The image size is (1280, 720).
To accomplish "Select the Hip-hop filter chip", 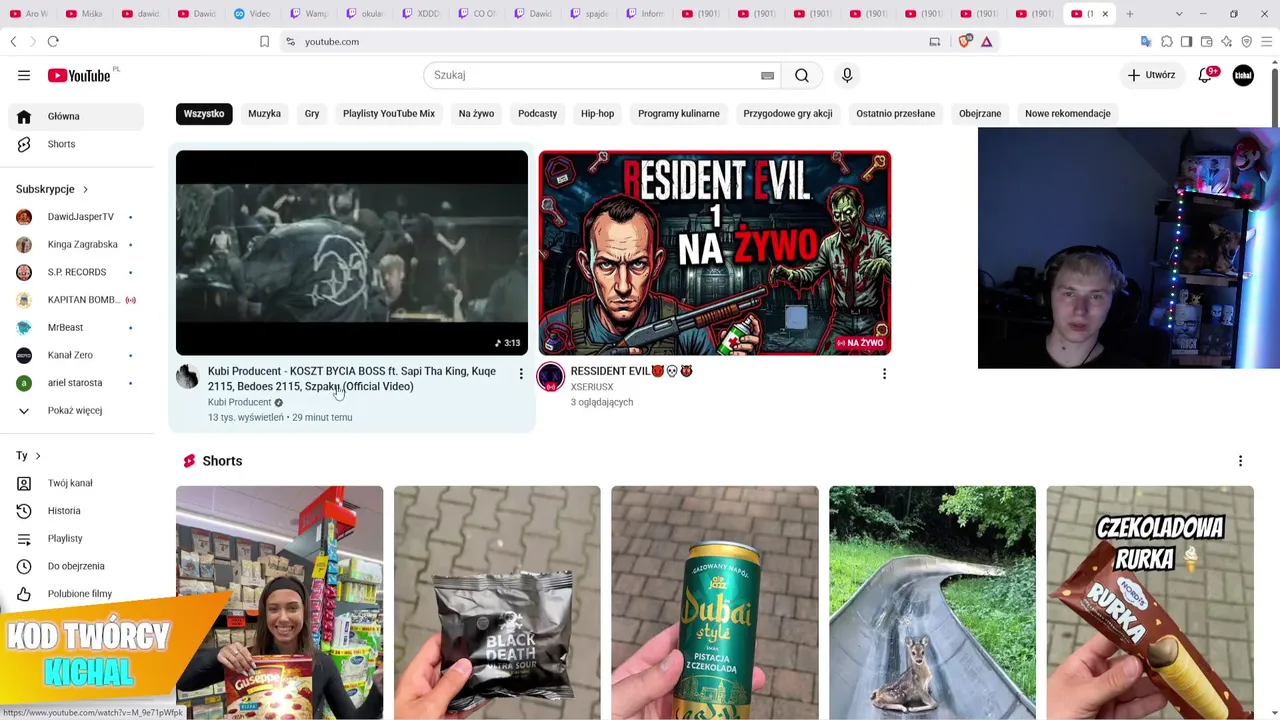I will 597,113.
